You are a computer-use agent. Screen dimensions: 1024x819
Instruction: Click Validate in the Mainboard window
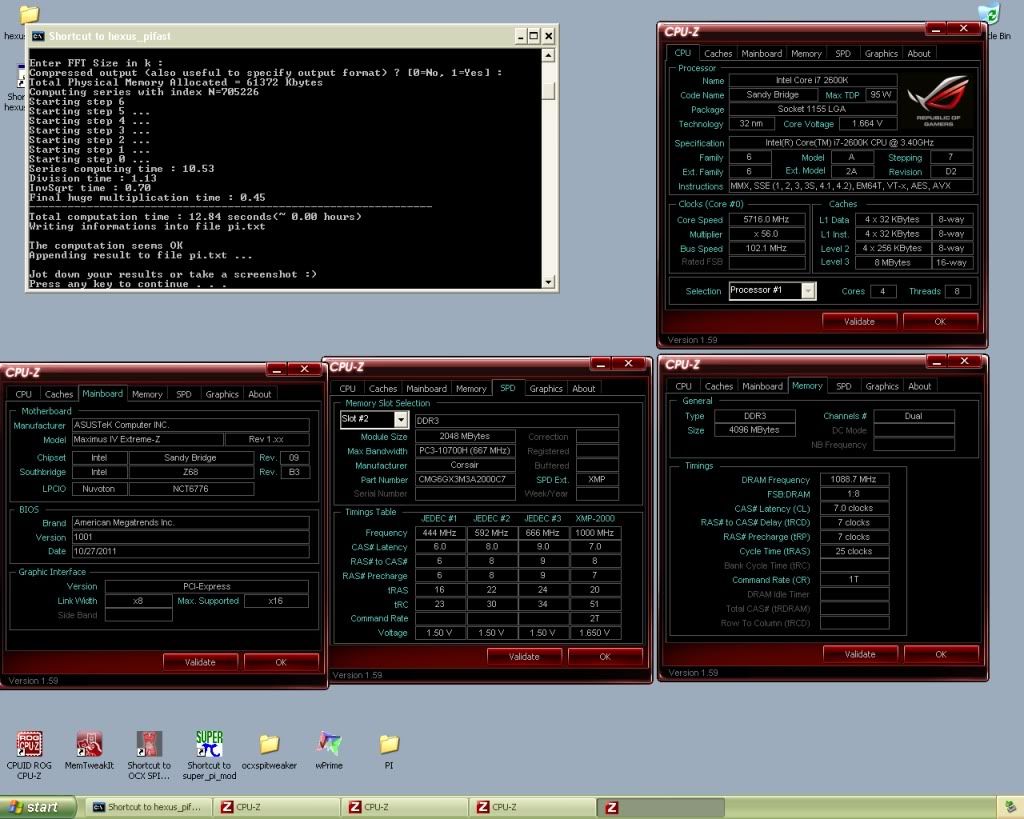point(200,662)
